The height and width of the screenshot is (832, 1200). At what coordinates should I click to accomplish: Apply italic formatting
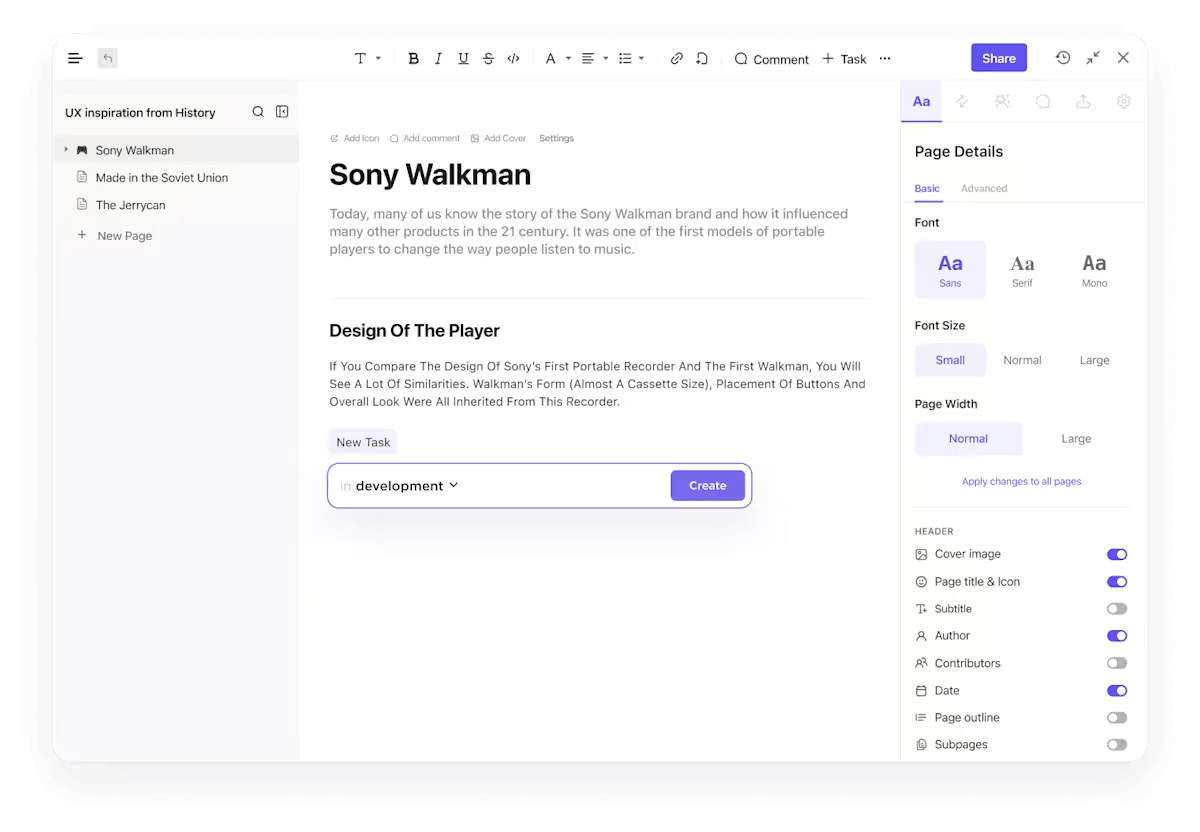pos(438,58)
